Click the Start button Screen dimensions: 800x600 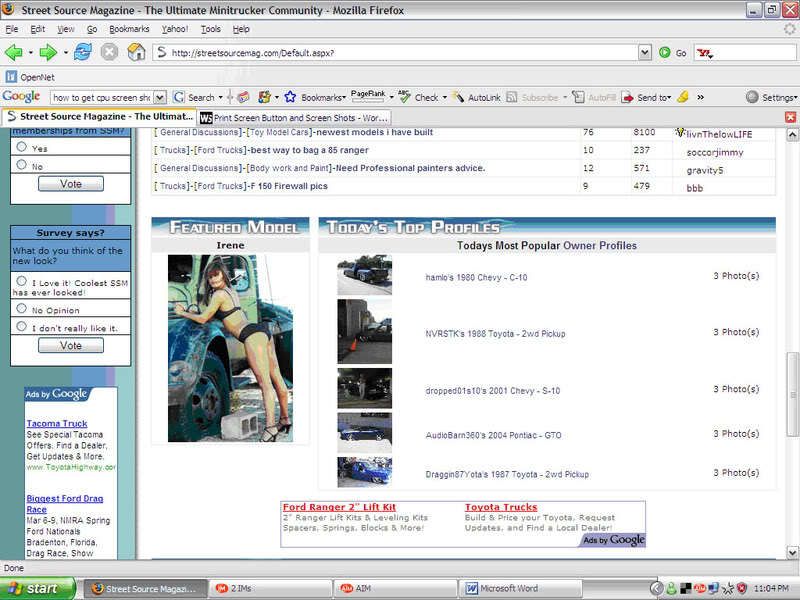click(x=37, y=588)
